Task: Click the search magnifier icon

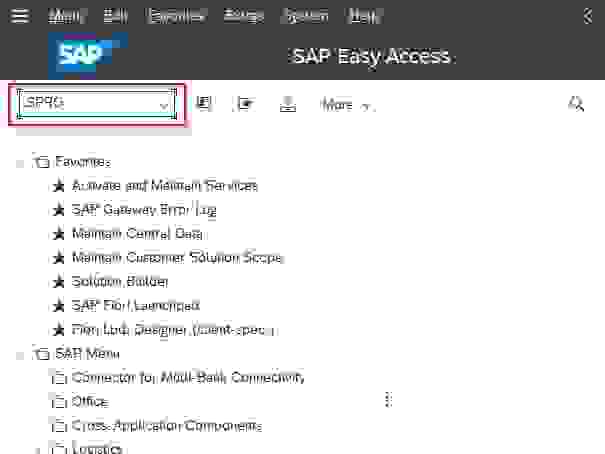Action: pyautogui.click(x=576, y=104)
